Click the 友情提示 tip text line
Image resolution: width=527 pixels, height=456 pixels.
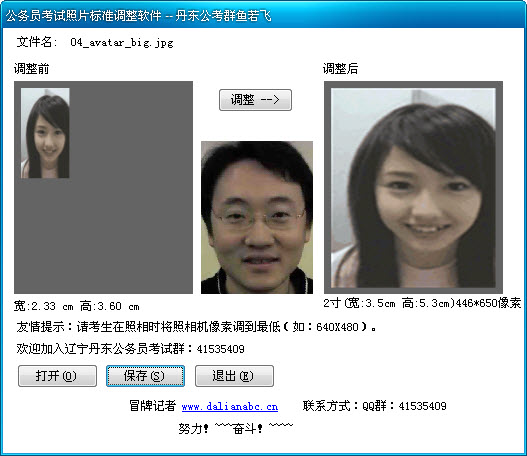tap(197, 327)
